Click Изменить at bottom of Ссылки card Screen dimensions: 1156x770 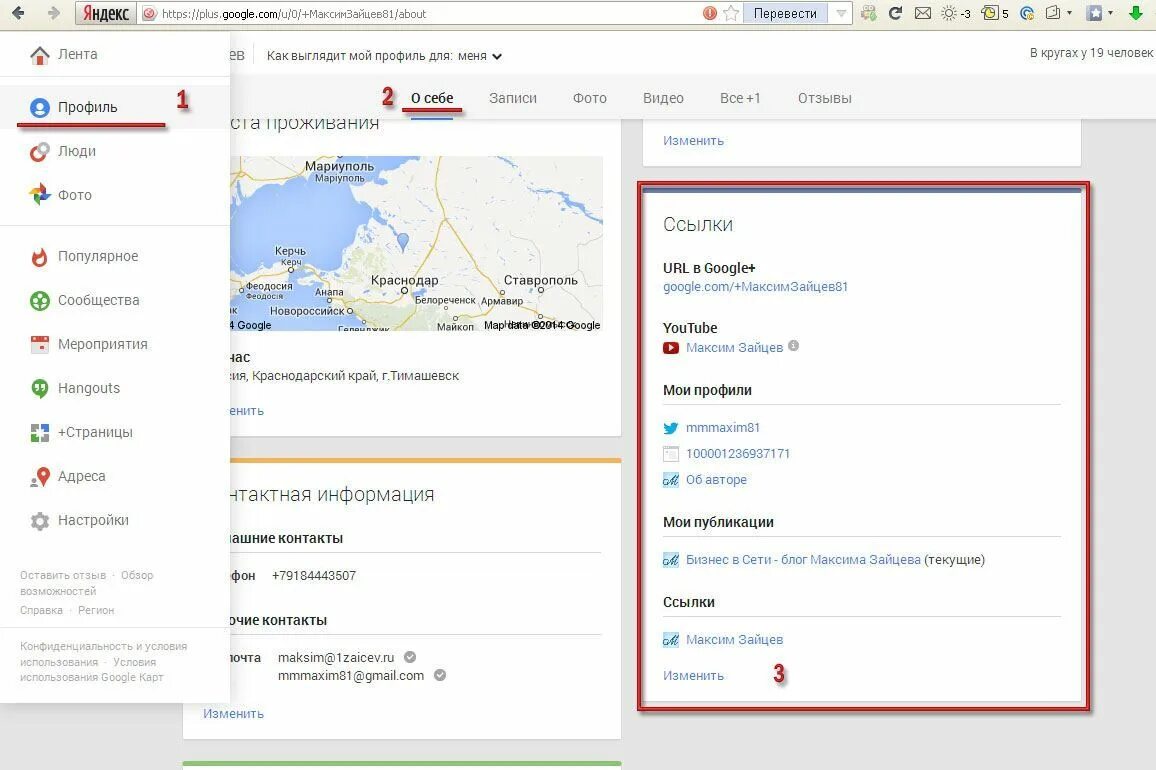coord(693,676)
